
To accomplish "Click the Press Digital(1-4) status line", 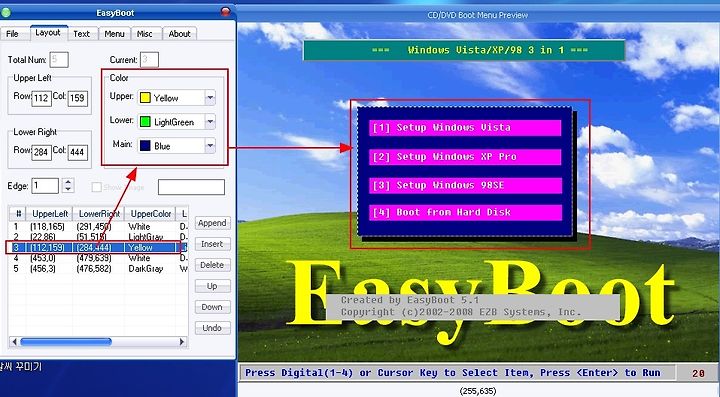I will pos(453,373).
